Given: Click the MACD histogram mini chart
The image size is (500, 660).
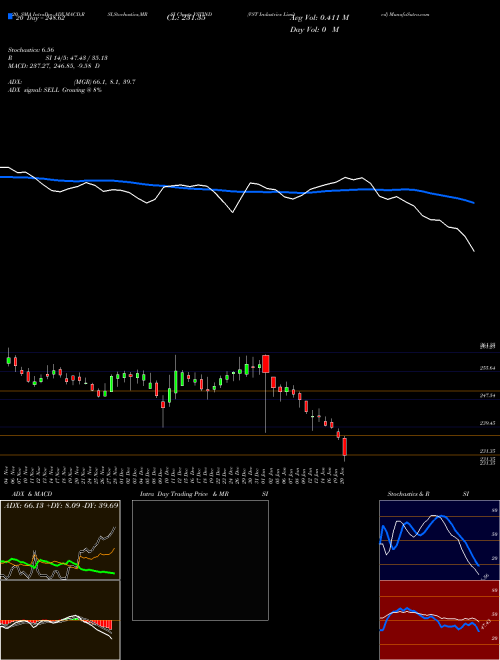Looking at the screenshot, I should pos(60,620).
